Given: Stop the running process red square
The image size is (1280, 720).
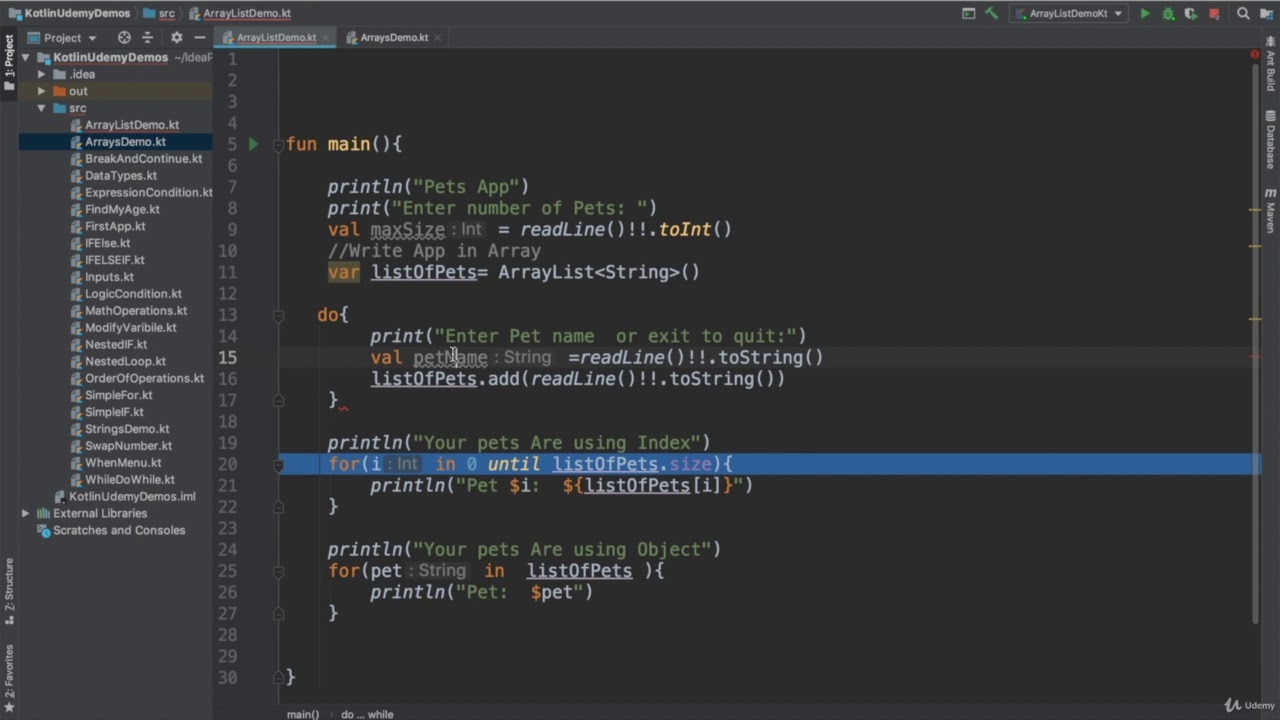Looking at the screenshot, I should click(1214, 14).
